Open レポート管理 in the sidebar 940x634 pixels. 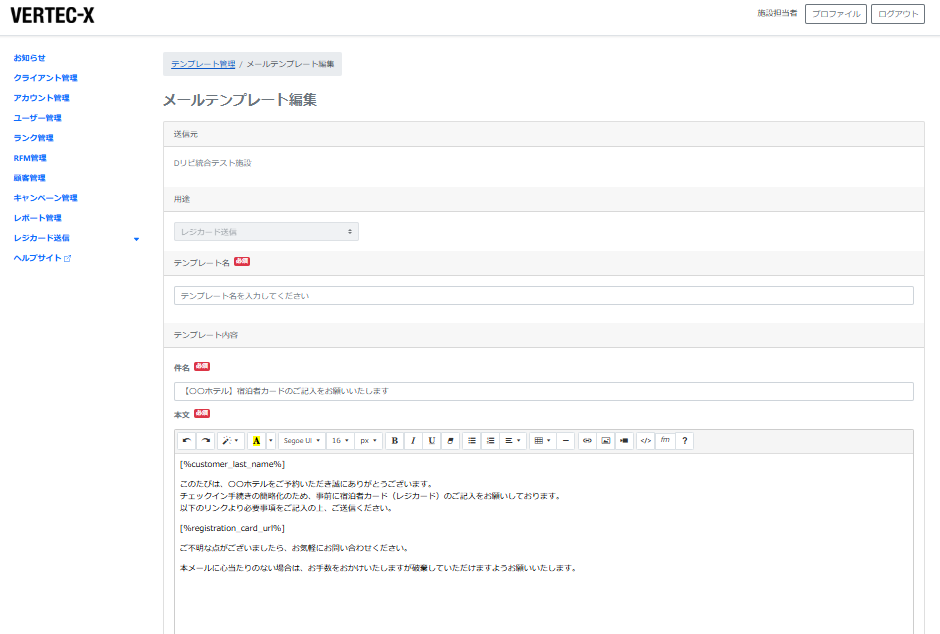[37, 218]
